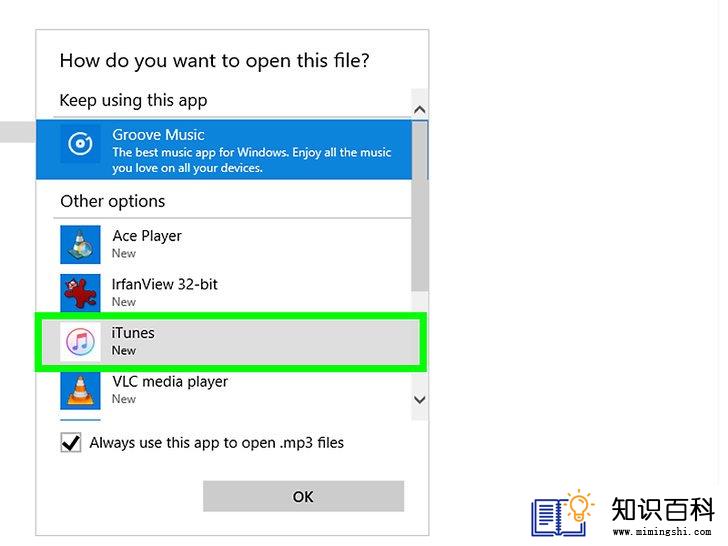Click the iTunes music note icon
Image resolution: width=728 pixels, height=546 pixels.
click(80, 342)
